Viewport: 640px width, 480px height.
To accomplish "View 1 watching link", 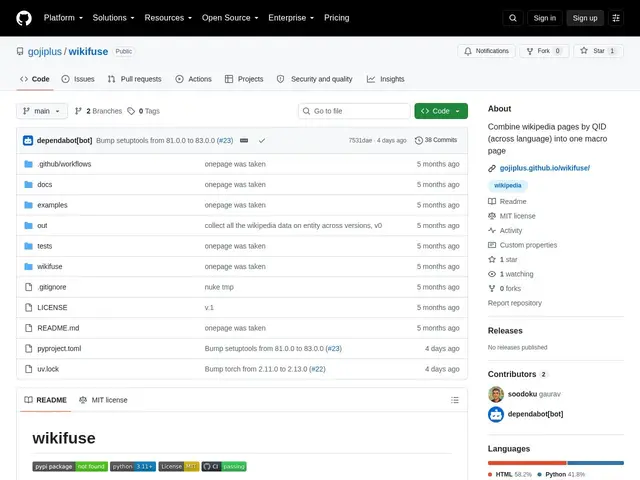I will pos(511,274).
